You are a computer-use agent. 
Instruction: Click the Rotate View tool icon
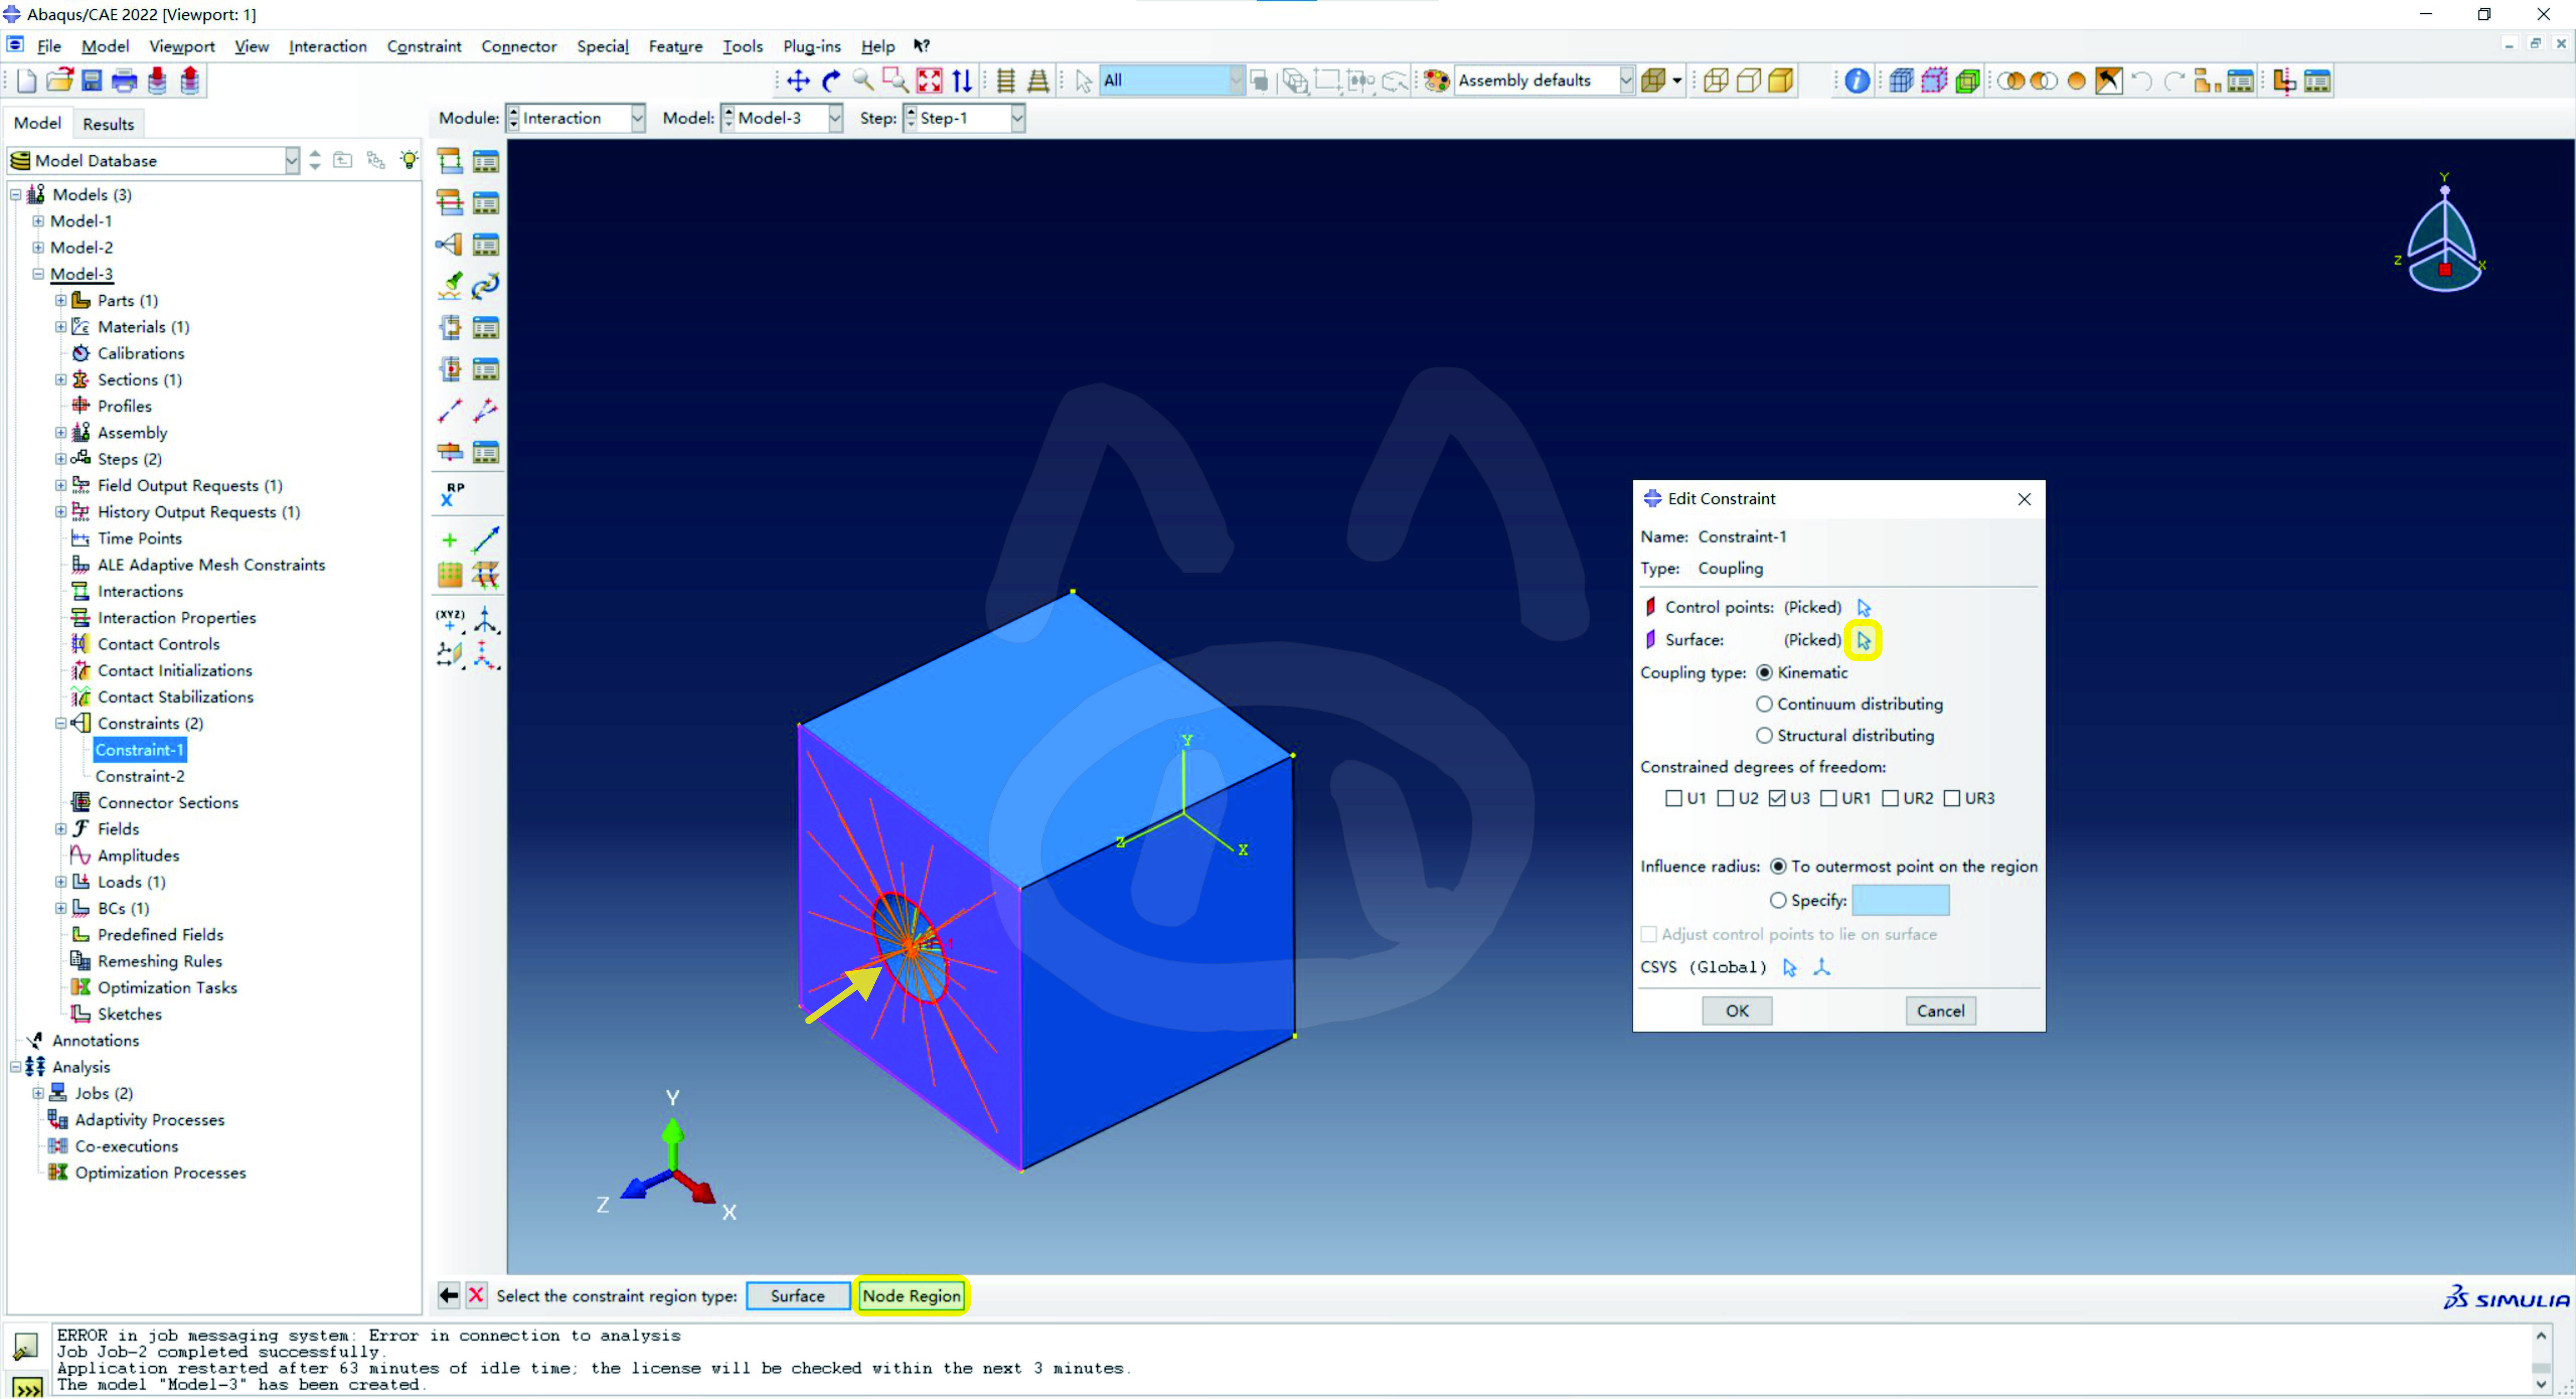point(831,81)
